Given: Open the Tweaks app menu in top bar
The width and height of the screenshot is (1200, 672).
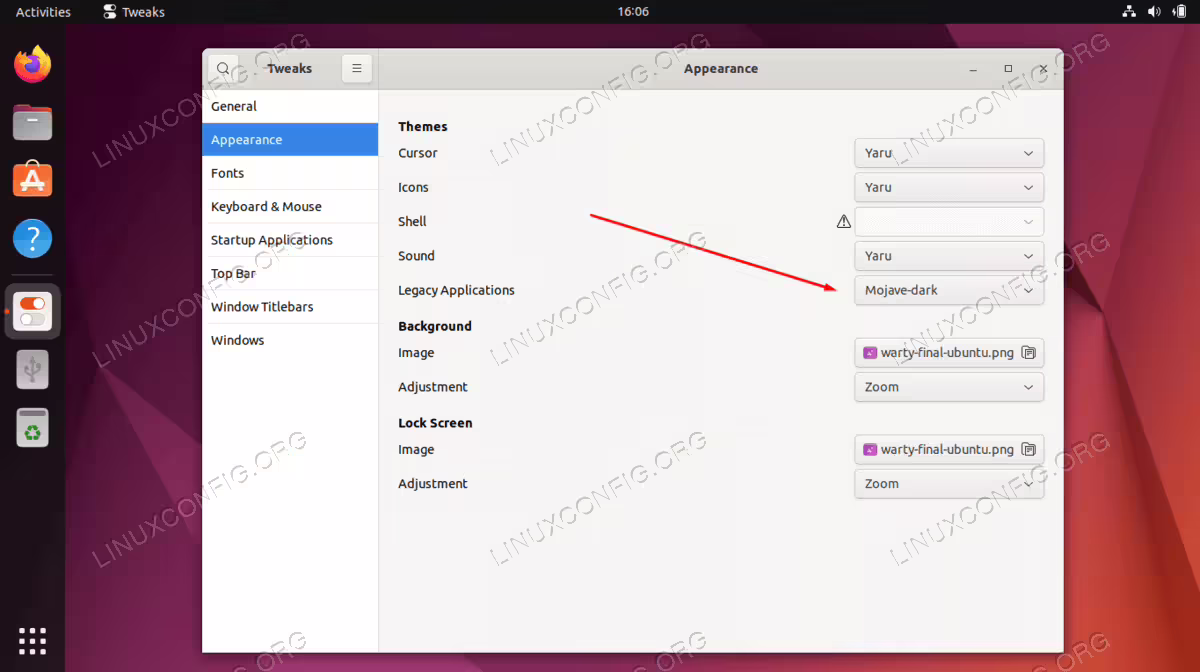Looking at the screenshot, I should click(x=134, y=12).
